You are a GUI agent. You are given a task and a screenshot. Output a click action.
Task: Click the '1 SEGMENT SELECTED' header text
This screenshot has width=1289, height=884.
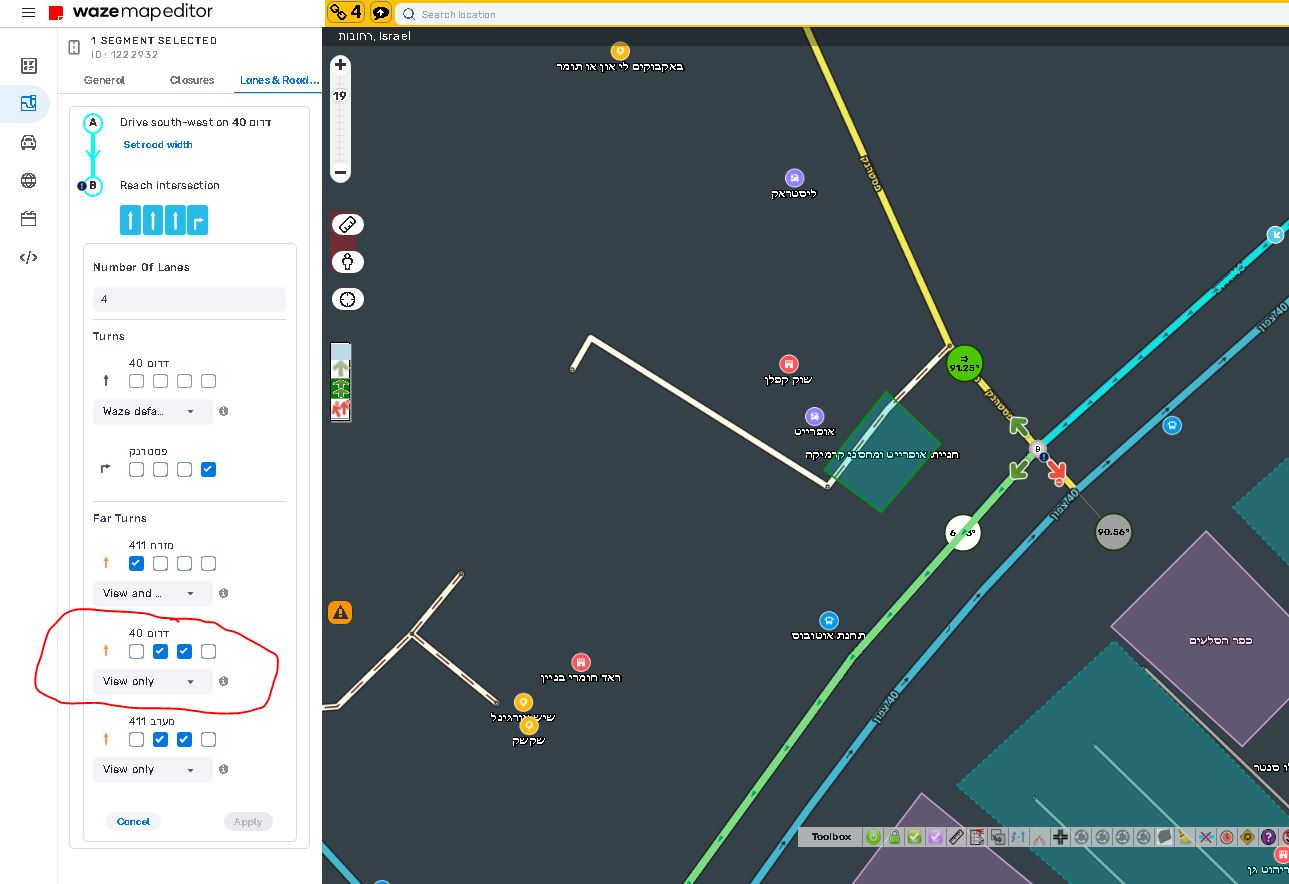(x=154, y=41)
